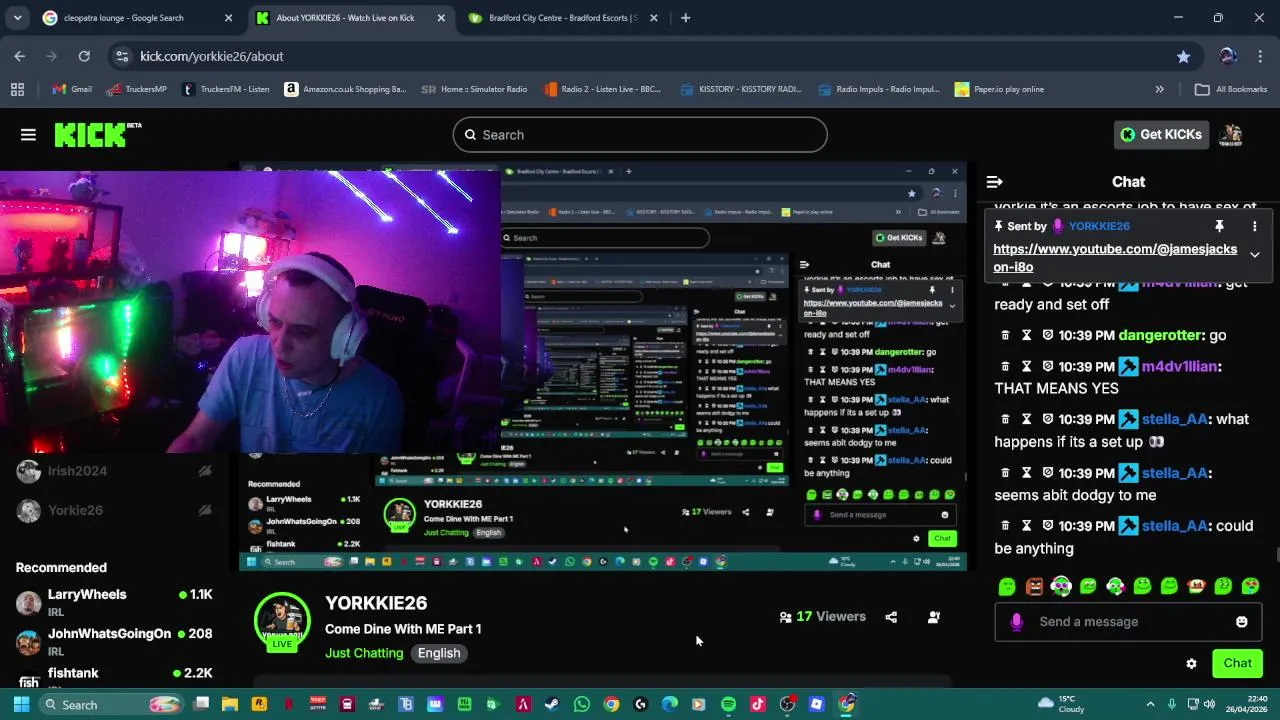Switch to Bradford City Centre tab
Image resolution: width=1280 pixels, height=720 pixels.
pos(563,18)
